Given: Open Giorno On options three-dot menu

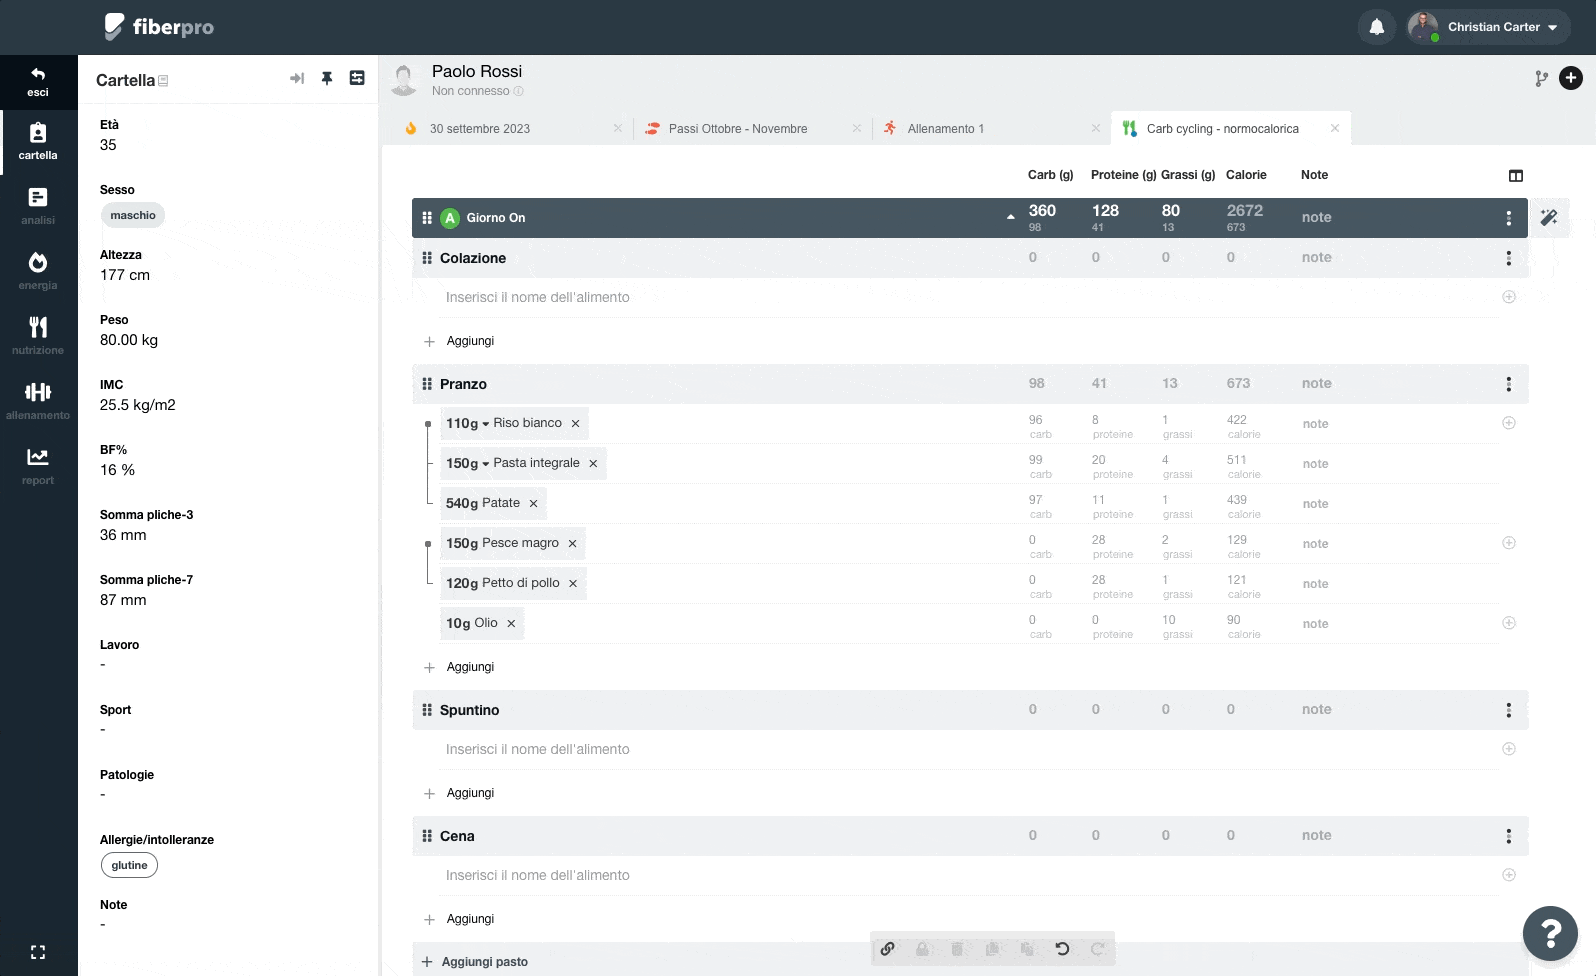Looking at the screenshot, I should click(1509, 218).
